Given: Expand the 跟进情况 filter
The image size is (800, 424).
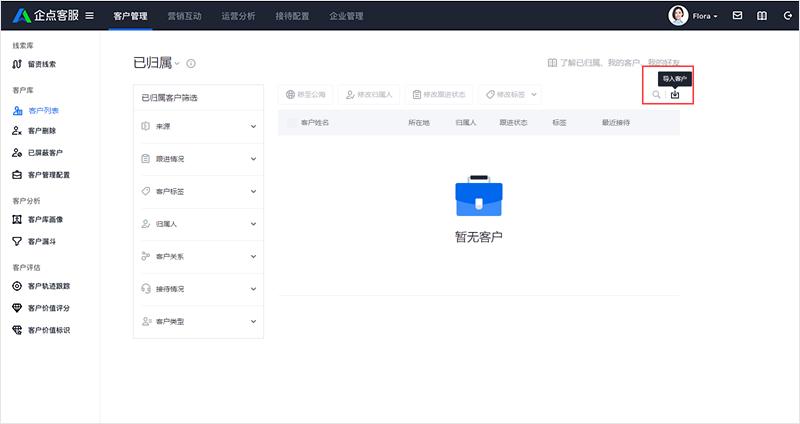Looking at the screenshot, I should point(198,159).
